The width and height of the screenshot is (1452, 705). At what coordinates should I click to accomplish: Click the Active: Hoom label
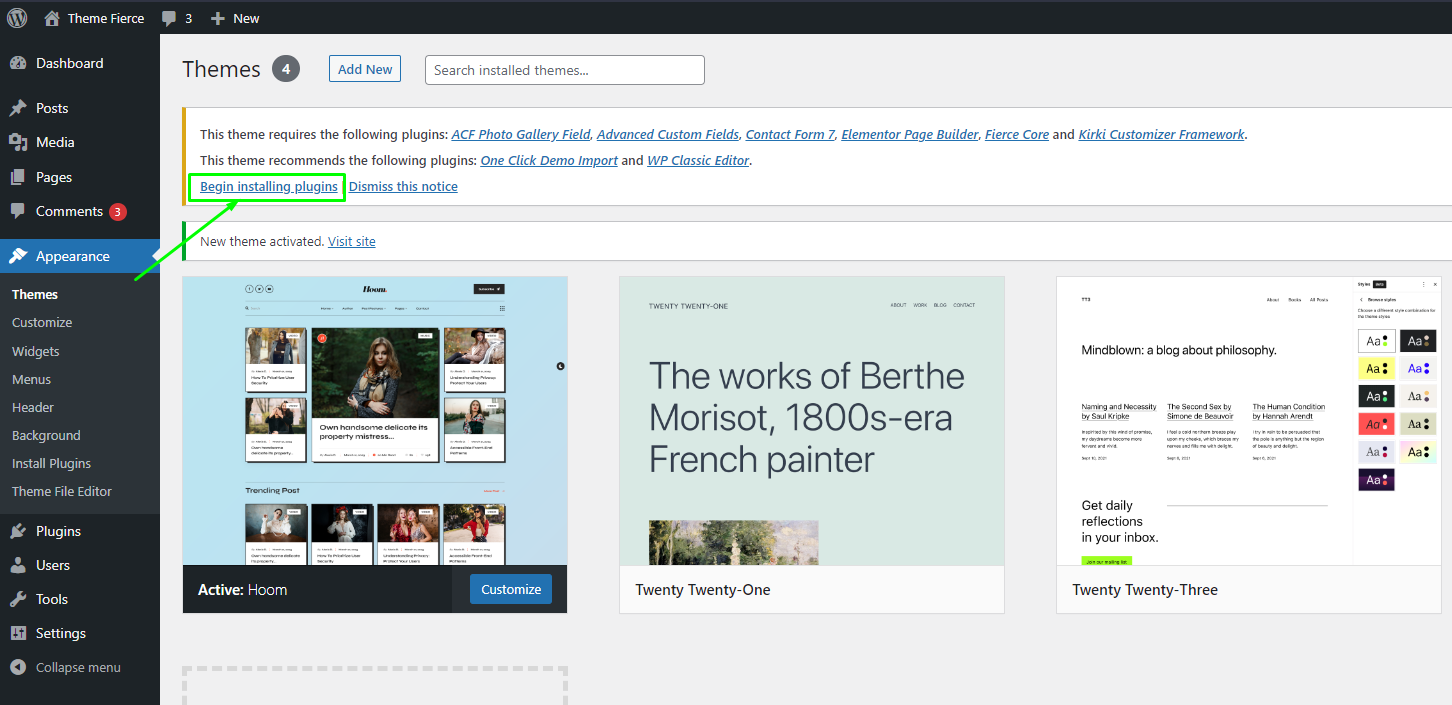click(x=243, y=590)
